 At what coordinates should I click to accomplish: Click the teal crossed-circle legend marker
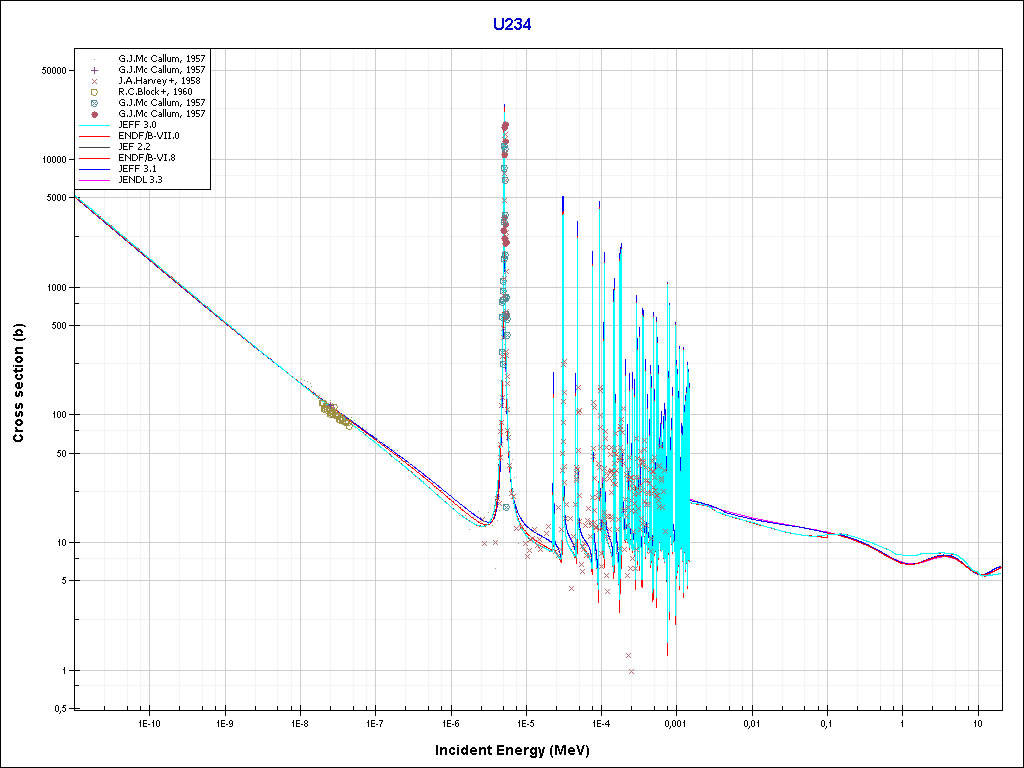pyautogui.click(x=94, y=103)
